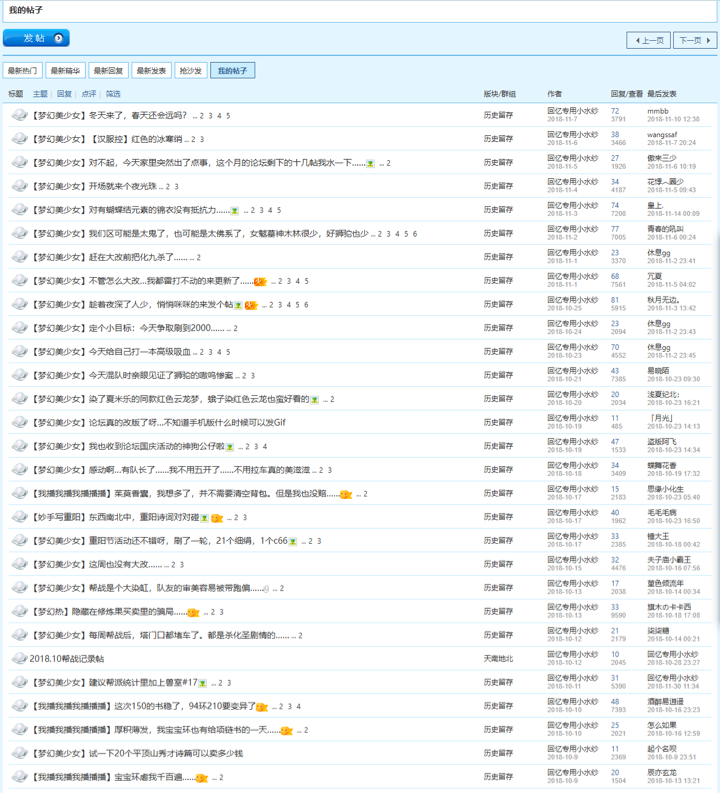Open the 最新精华 tab
This screenshot has height=793, width=720.
[65, 71]
